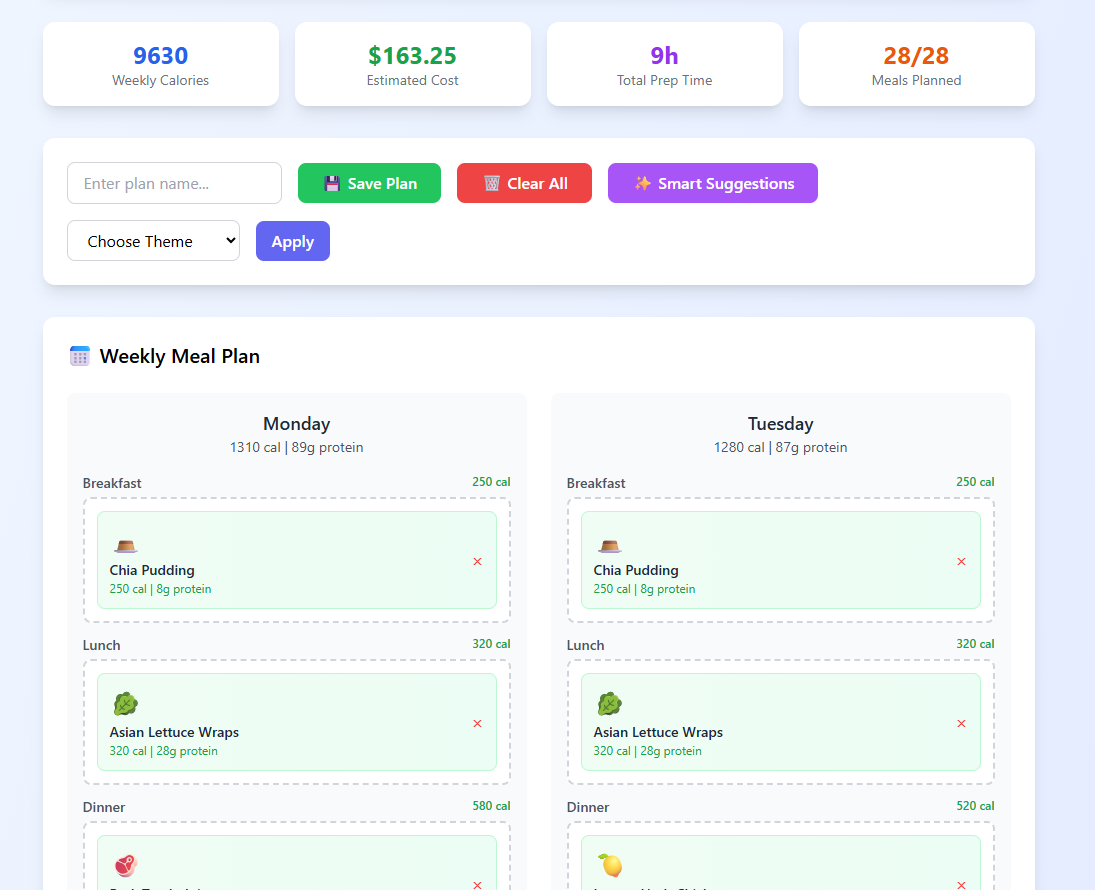Click the 9630 Weekly Calories card

pyautogui.click(x=161, y=64)
